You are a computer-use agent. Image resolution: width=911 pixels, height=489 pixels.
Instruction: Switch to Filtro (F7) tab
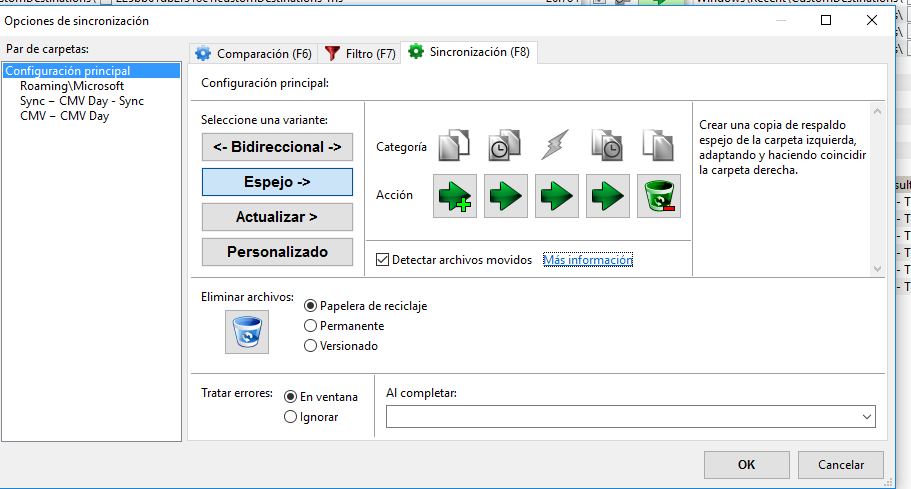360,53
